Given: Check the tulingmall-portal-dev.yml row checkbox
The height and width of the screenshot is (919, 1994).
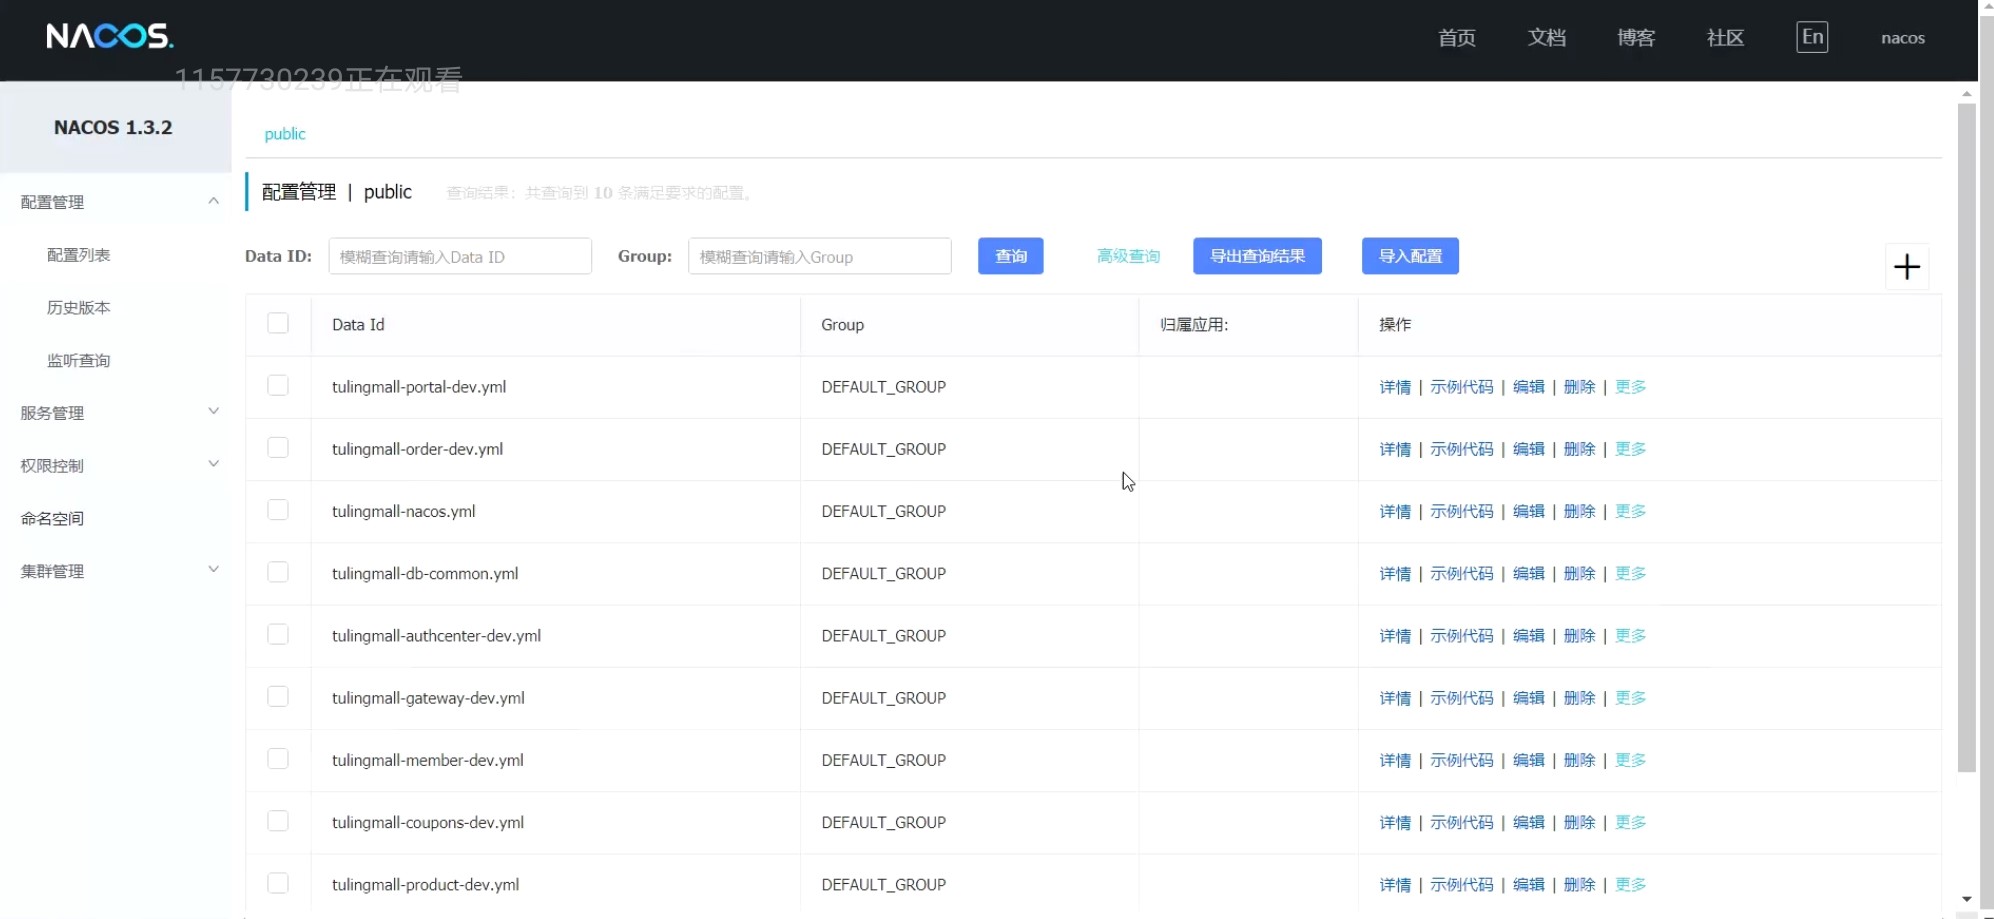Looking at the screenshot, I should click(x=278, y=385).
